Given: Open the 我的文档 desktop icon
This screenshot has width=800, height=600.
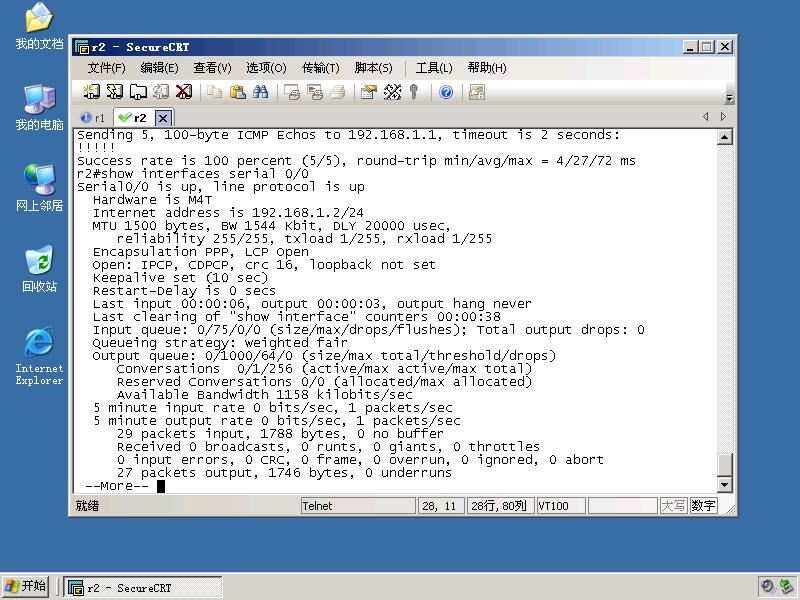Looking at the screenshot, I should tap(39, 27).
